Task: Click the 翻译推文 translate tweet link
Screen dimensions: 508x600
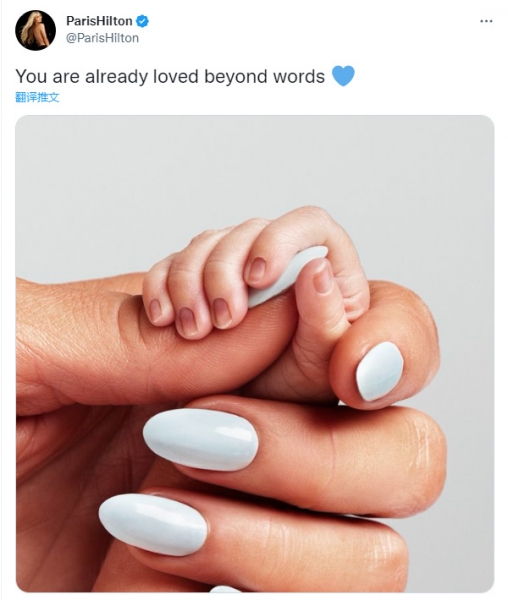Action: [37, 97]
